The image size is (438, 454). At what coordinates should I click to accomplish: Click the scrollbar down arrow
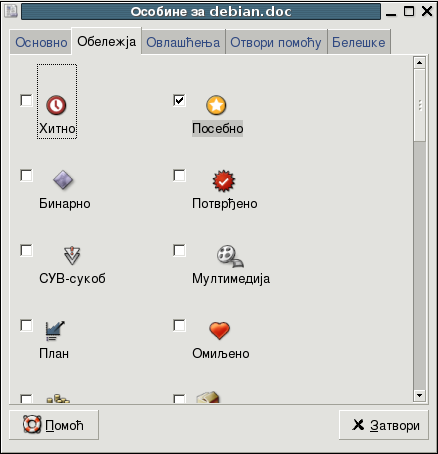coord(419,395)
